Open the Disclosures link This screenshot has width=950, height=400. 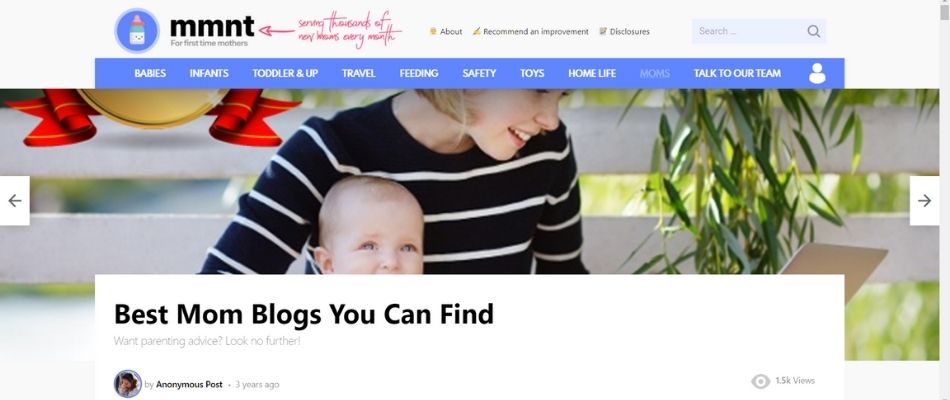click(629, 32)
